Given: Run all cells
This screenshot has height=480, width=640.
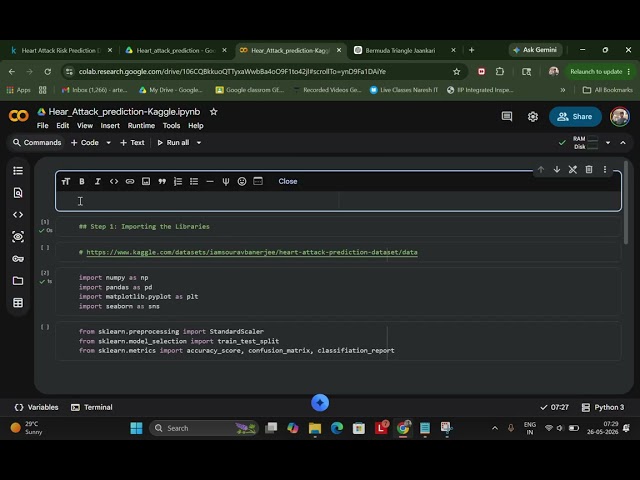Looking at the screenshot, I should tap(173, 142).
